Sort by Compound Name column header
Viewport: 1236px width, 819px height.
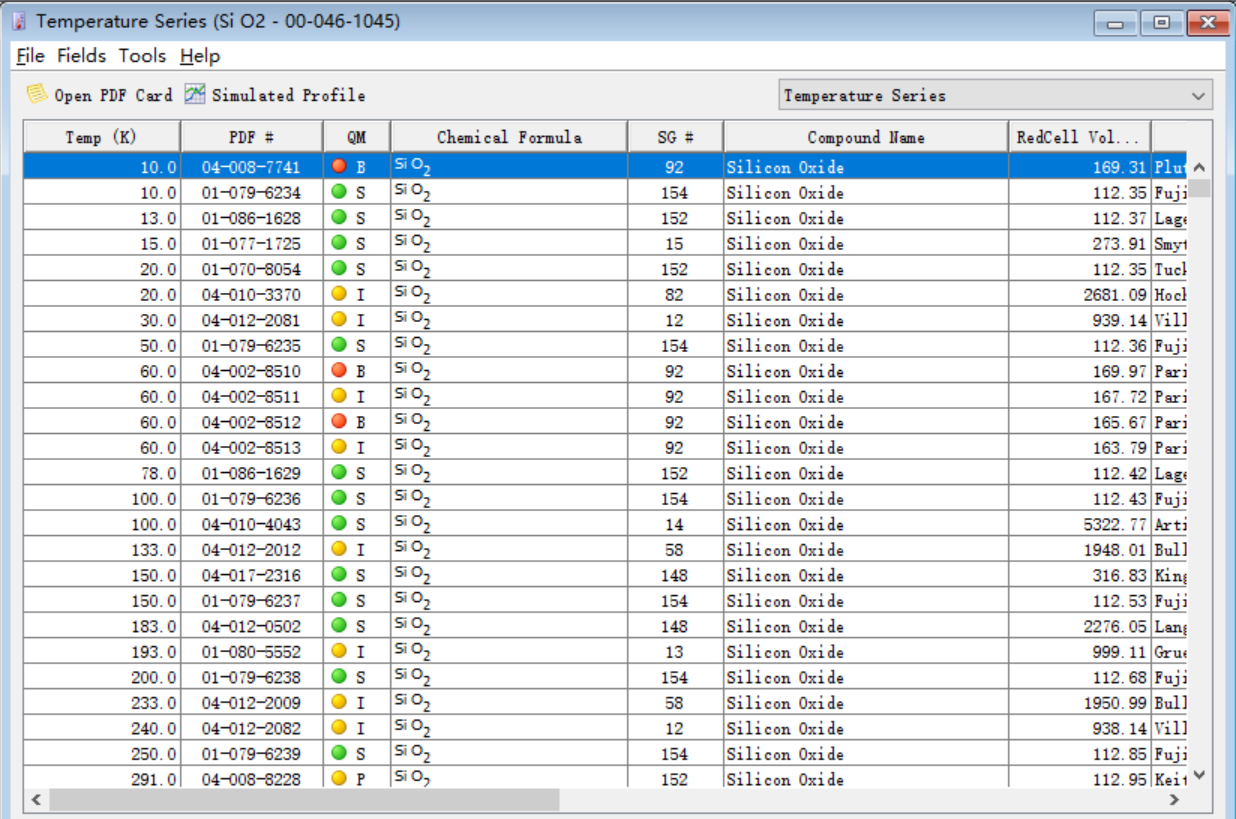pos(866,137)
